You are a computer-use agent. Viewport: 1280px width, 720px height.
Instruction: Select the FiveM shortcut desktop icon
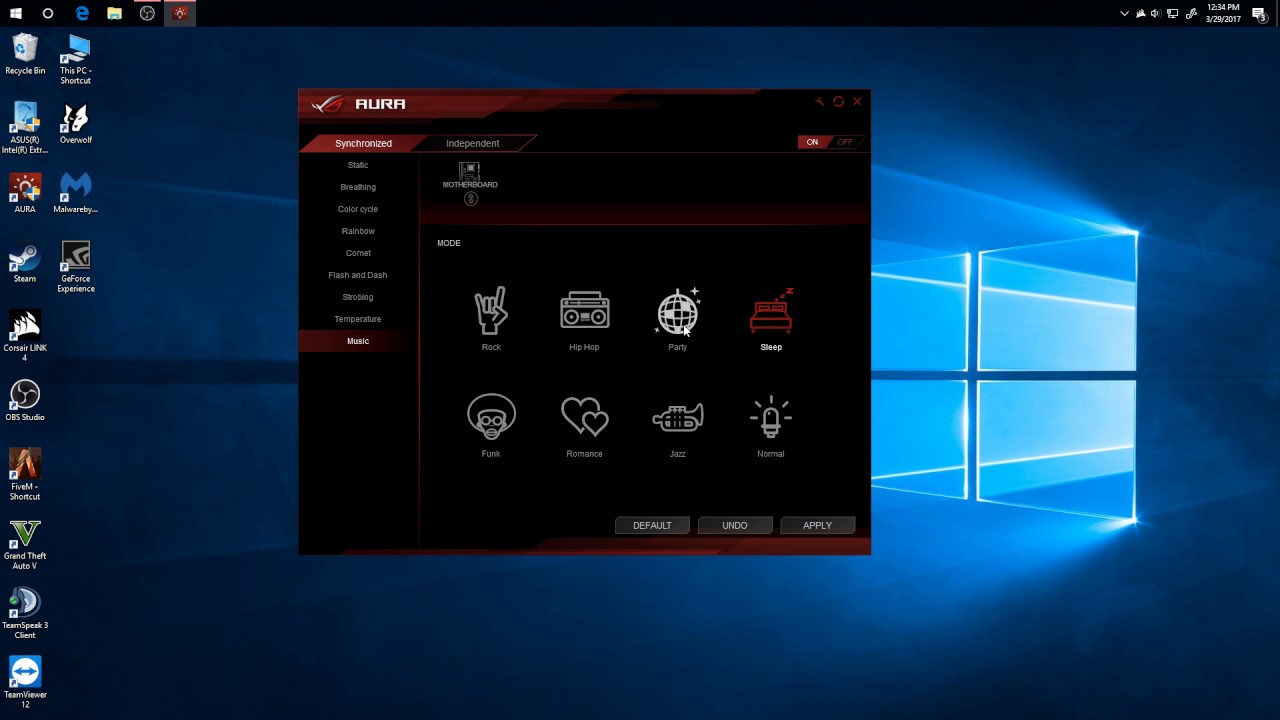click(x=25, y=474)
